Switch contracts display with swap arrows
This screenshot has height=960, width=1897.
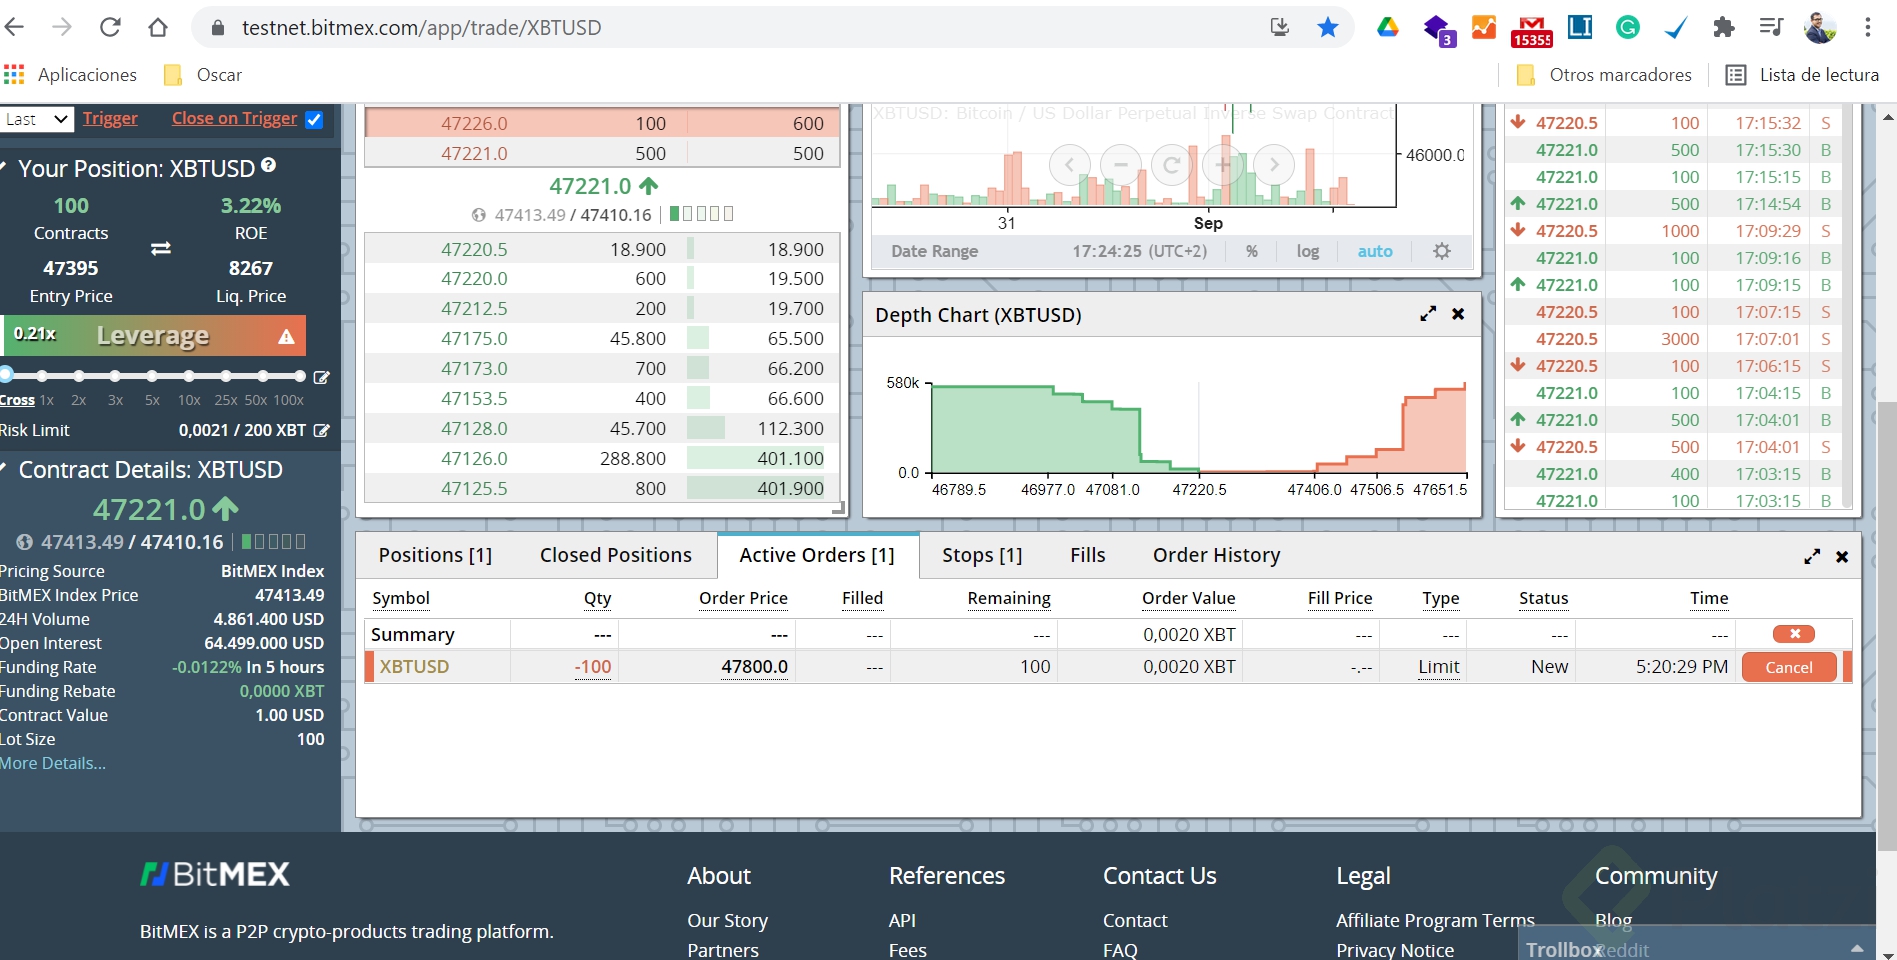161,248
